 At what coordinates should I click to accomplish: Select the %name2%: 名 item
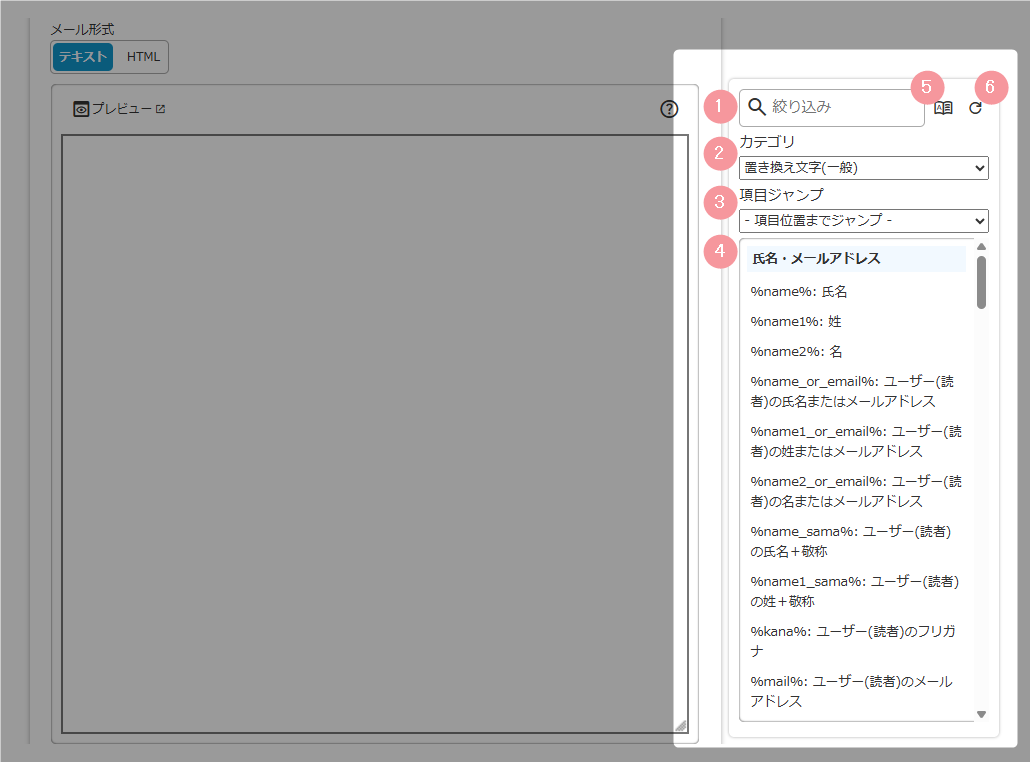pos(796,352)
